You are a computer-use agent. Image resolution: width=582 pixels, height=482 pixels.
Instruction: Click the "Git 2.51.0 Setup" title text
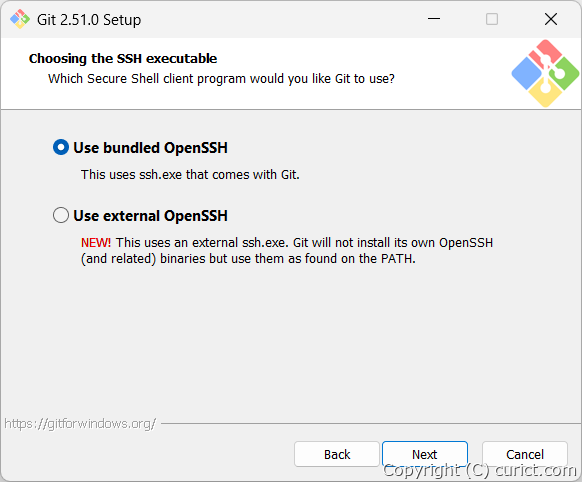point(89,20)
